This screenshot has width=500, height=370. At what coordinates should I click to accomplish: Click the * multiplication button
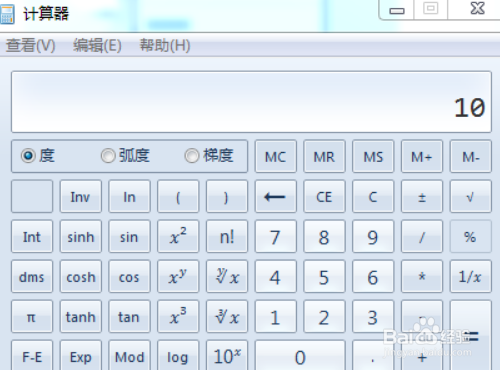(422, 277)
